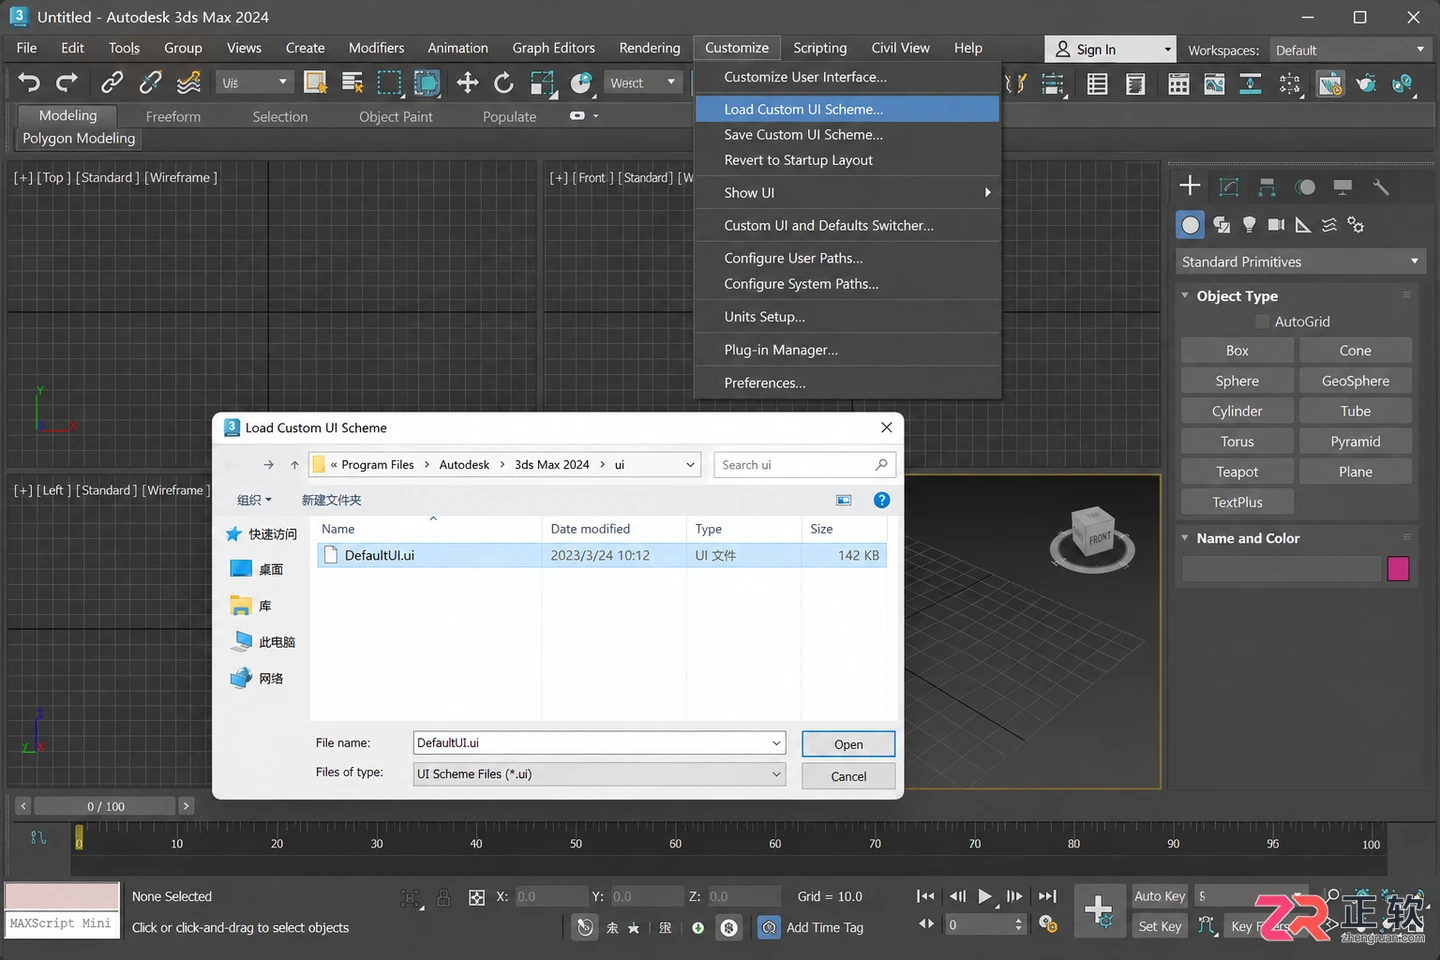Image resolution: width=1440 pixels, height=960 pixels.
Task: Show the Cameras category in Create panel
Action: coord(1276,225)
